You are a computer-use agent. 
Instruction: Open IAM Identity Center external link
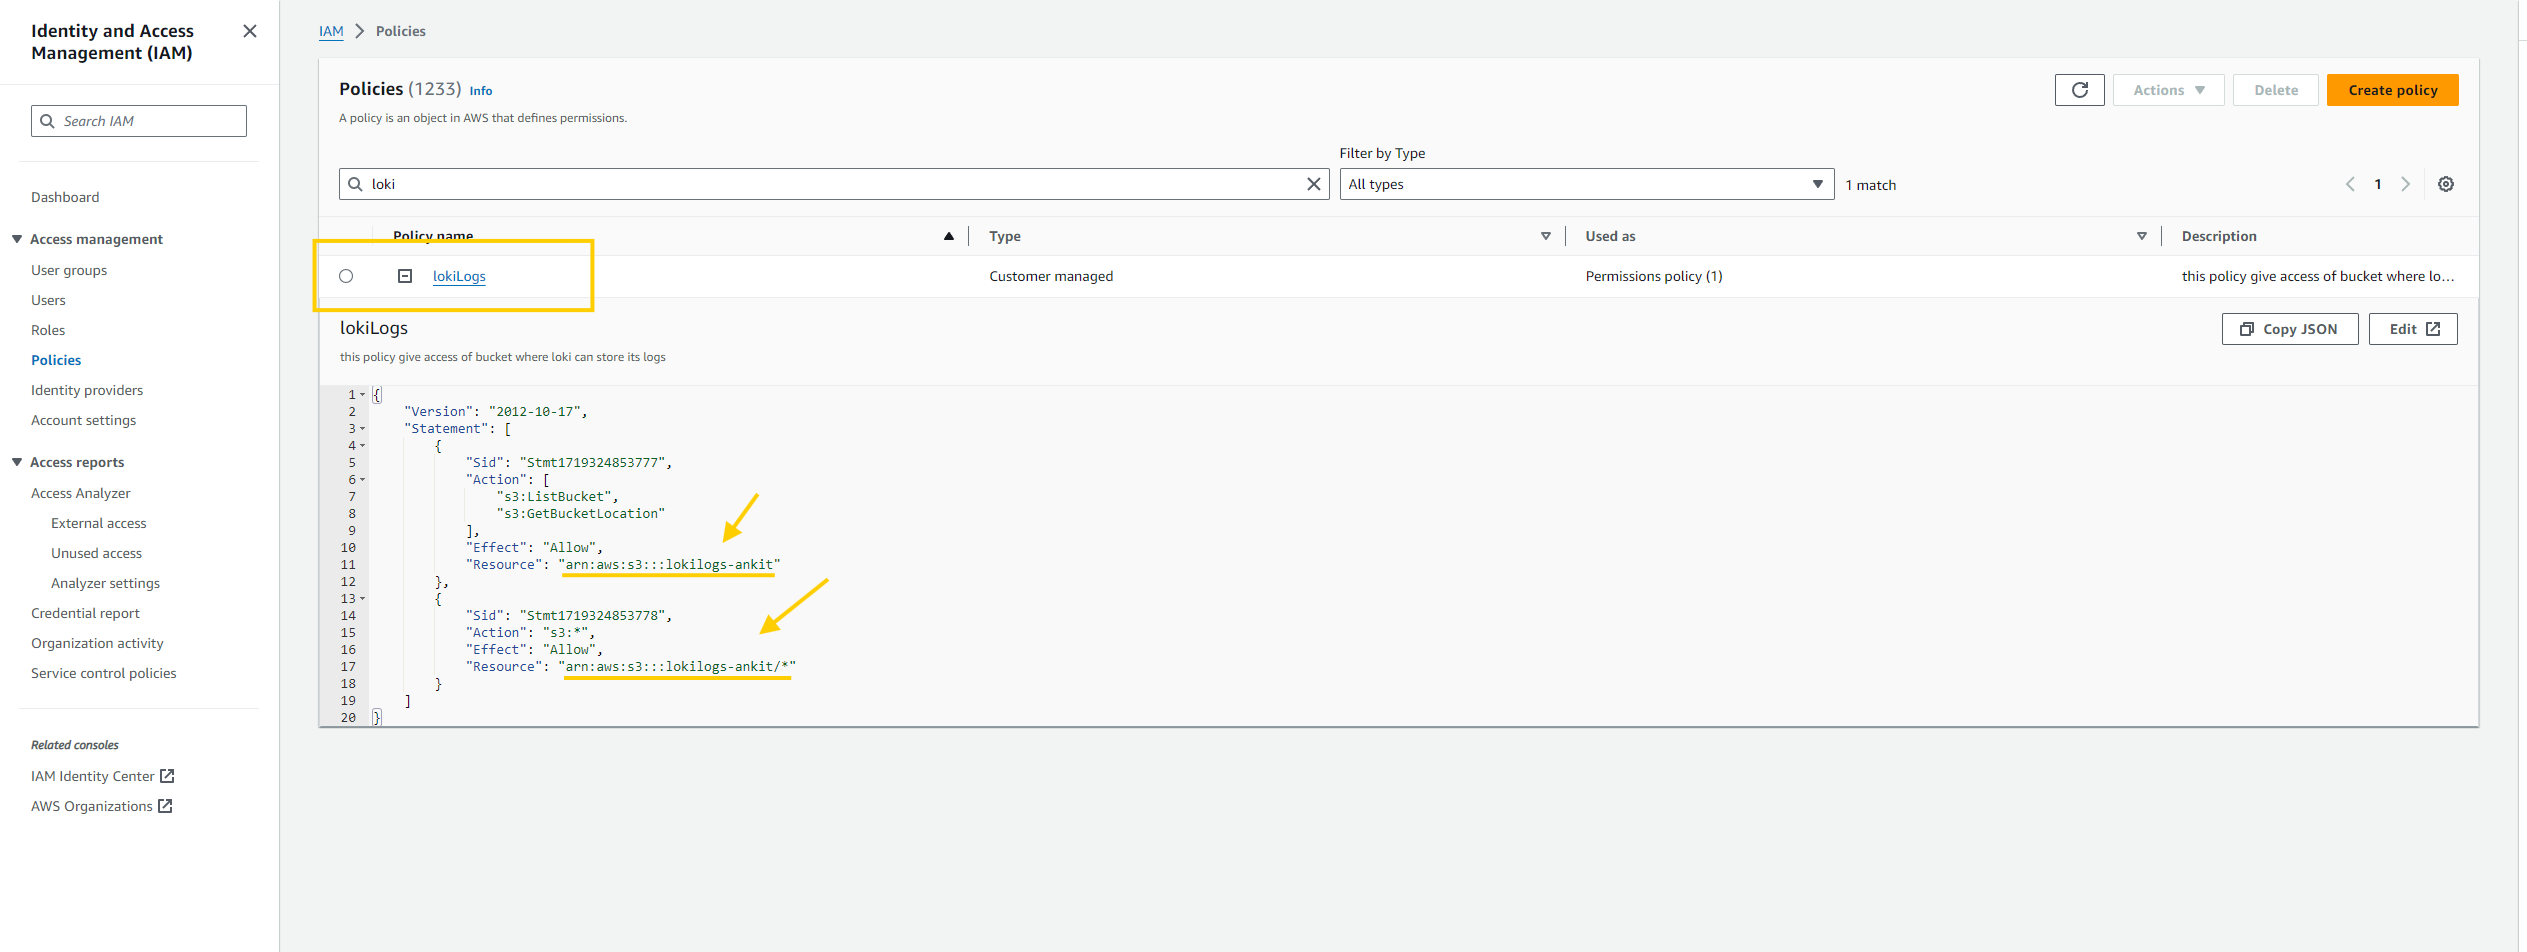(103, 776)
